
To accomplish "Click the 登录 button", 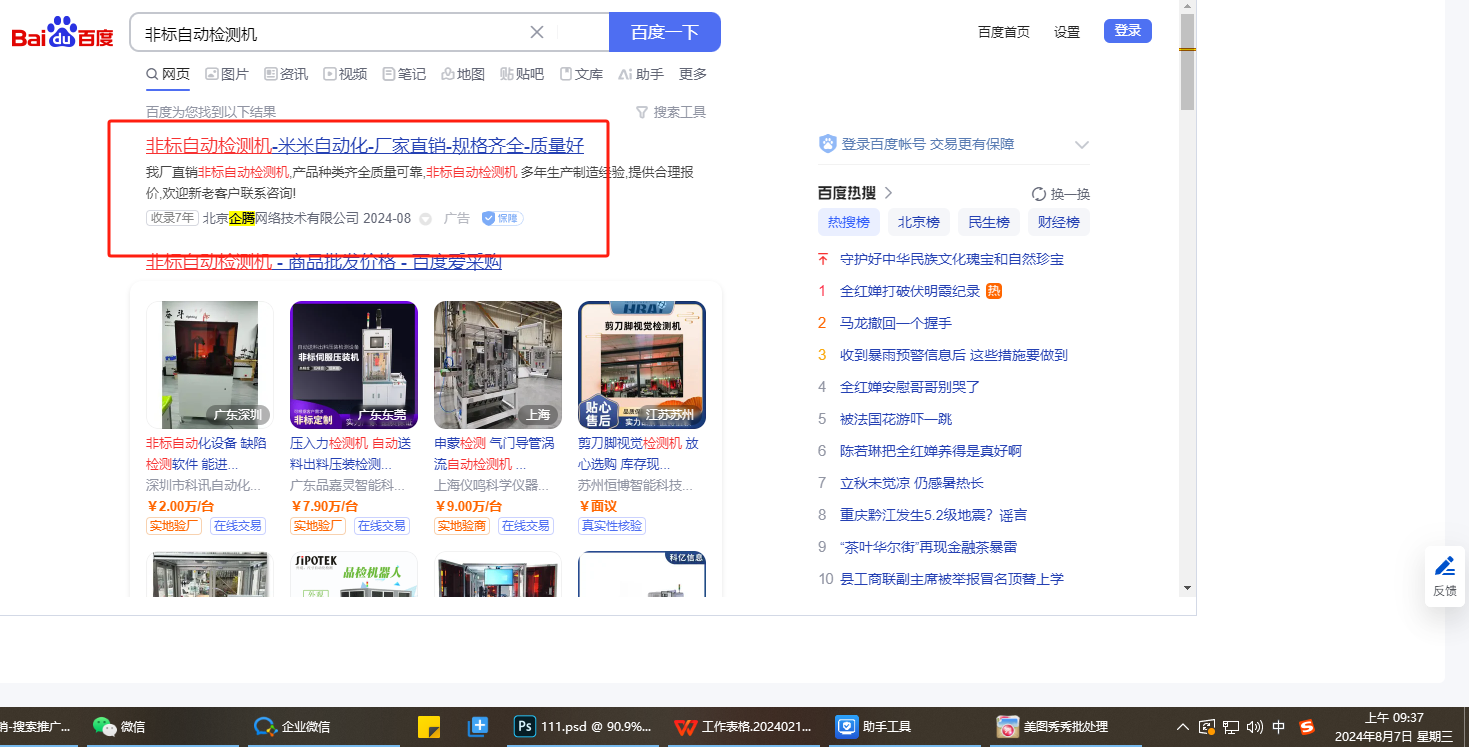I will pyautogui.click(x=1128, y=31).
